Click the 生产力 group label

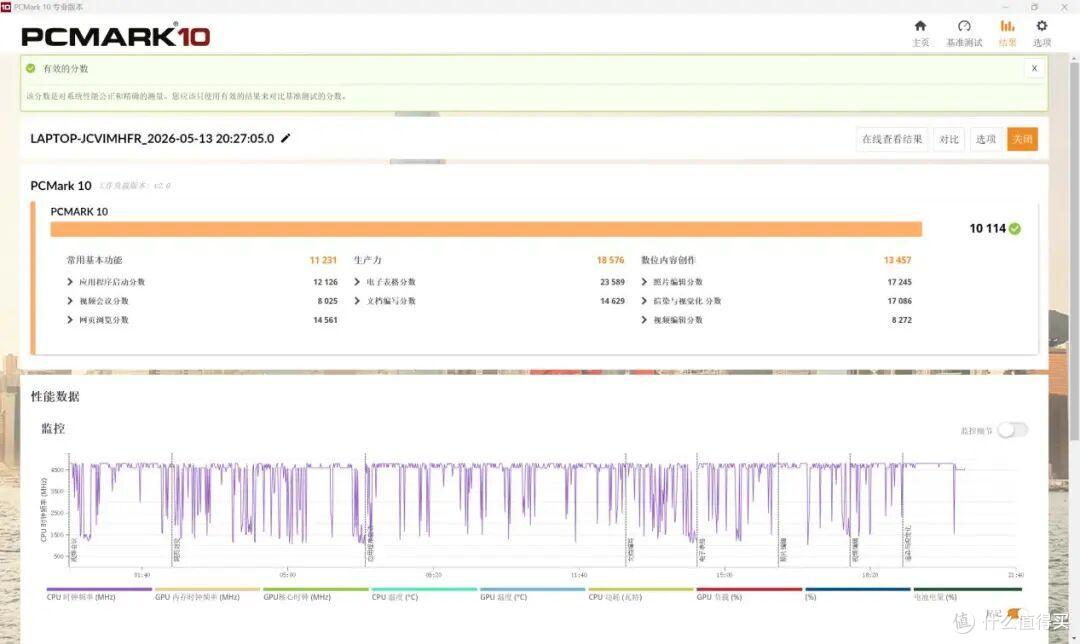point(367,260)
